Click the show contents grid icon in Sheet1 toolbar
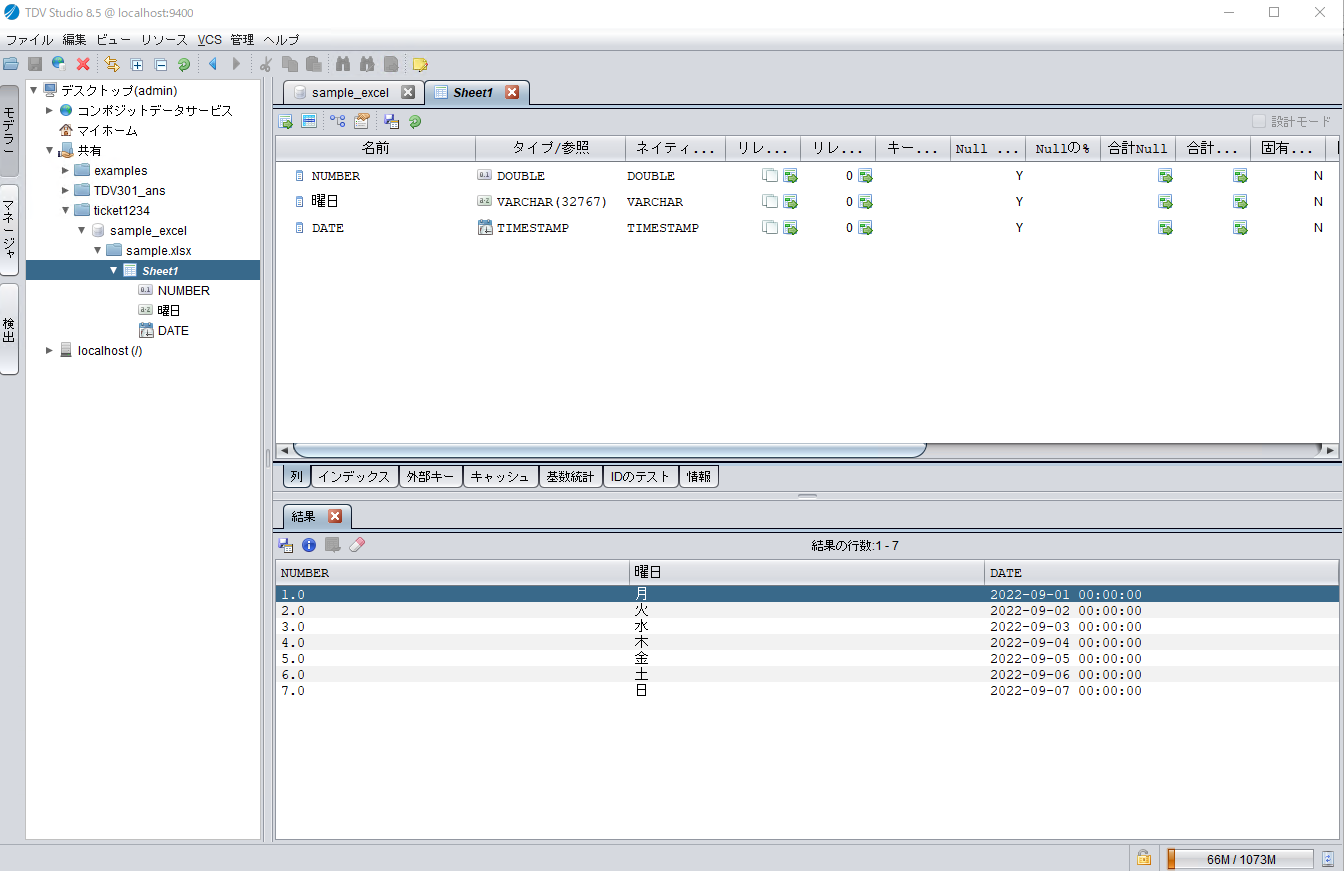Screen dimensions: 1344x871 [x=309, y=121]
